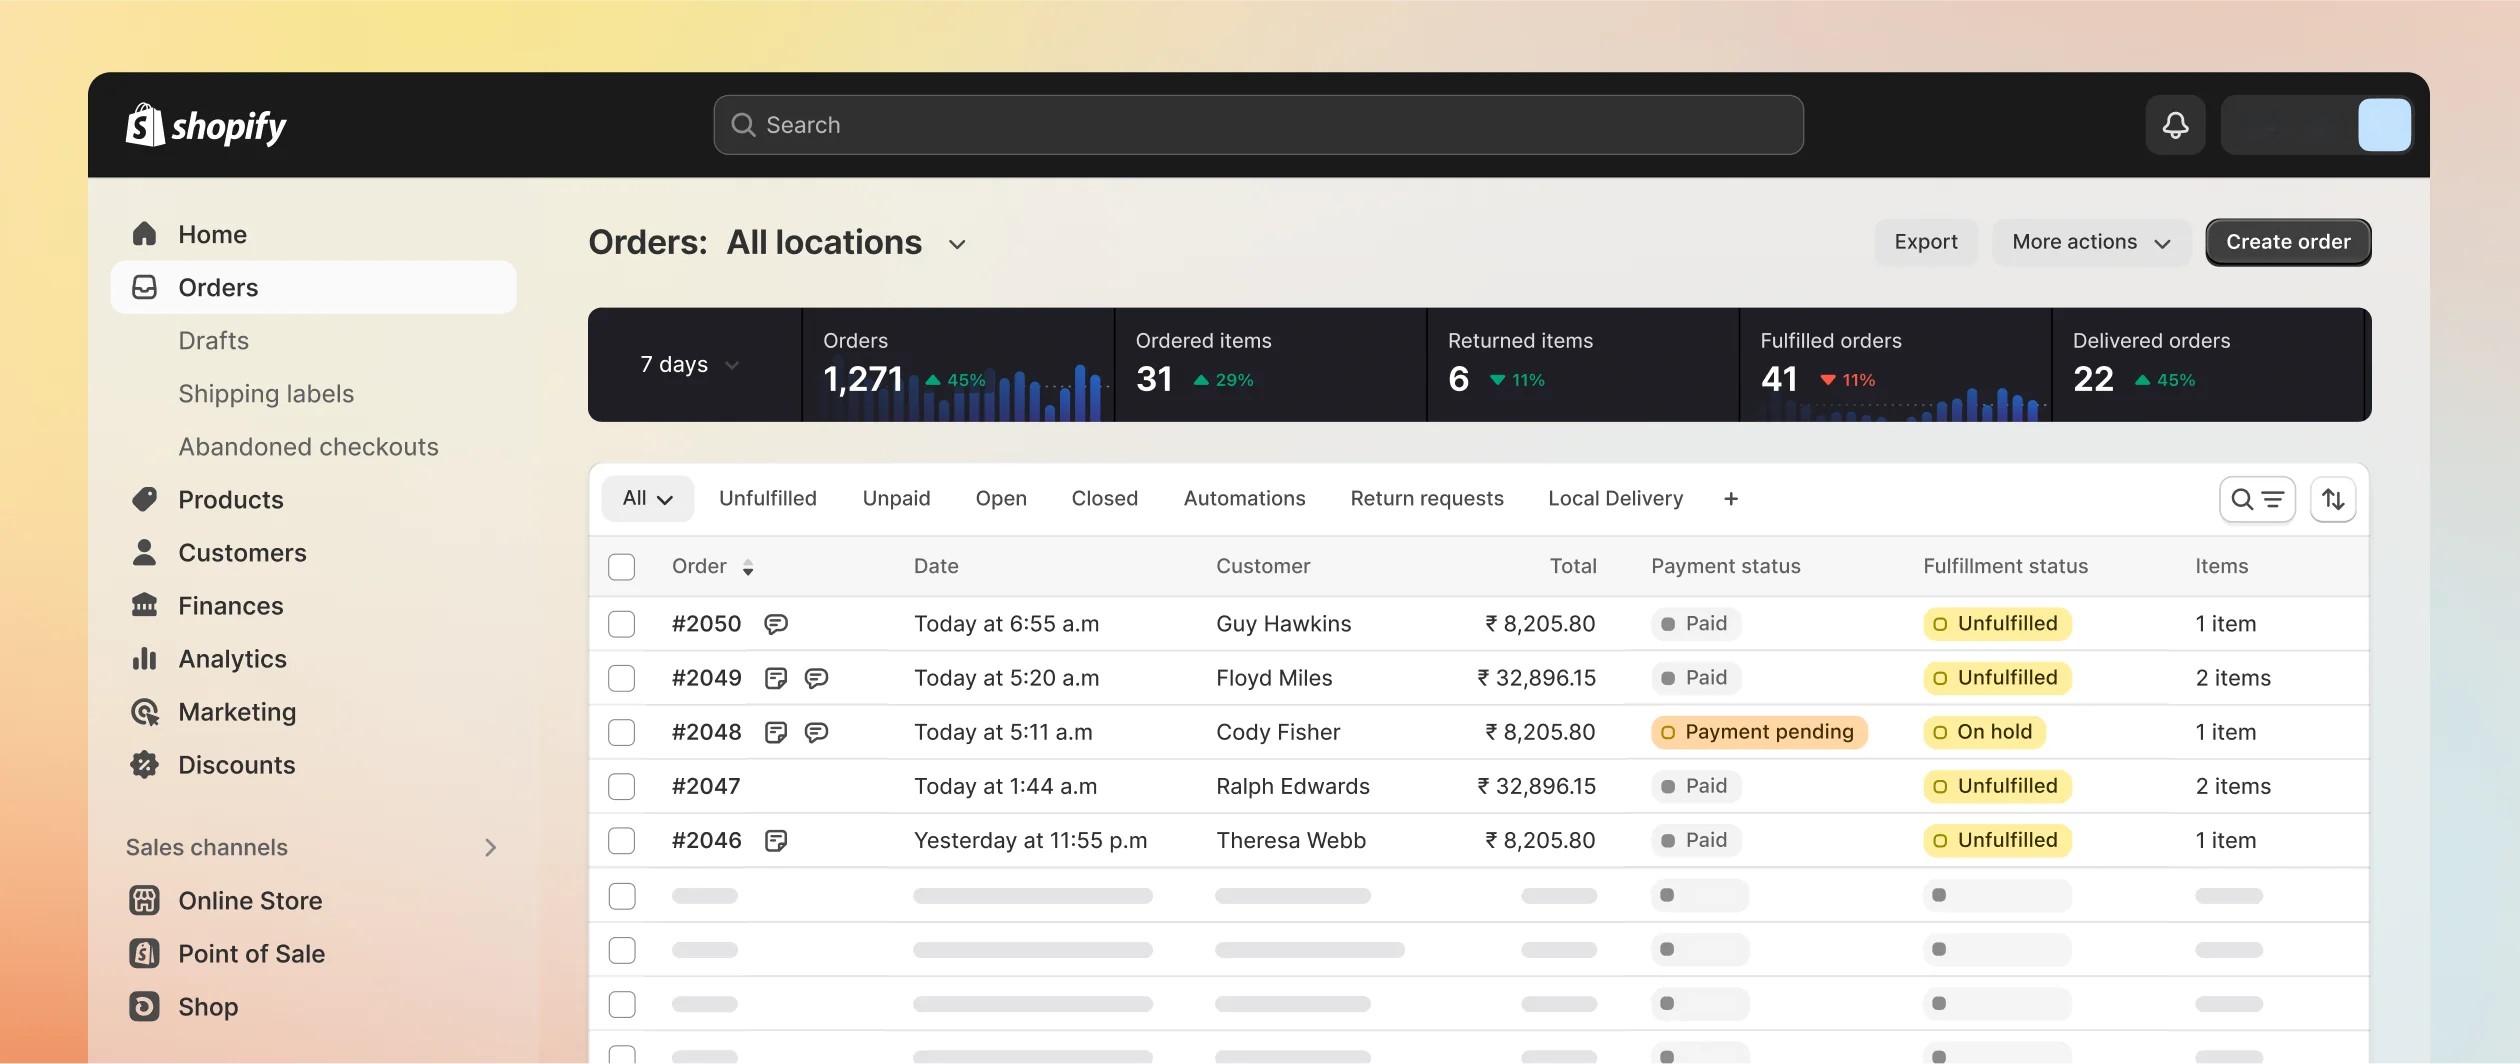Select checkbox for order #2048
2520x1064 pixels.
coord(622,732)
